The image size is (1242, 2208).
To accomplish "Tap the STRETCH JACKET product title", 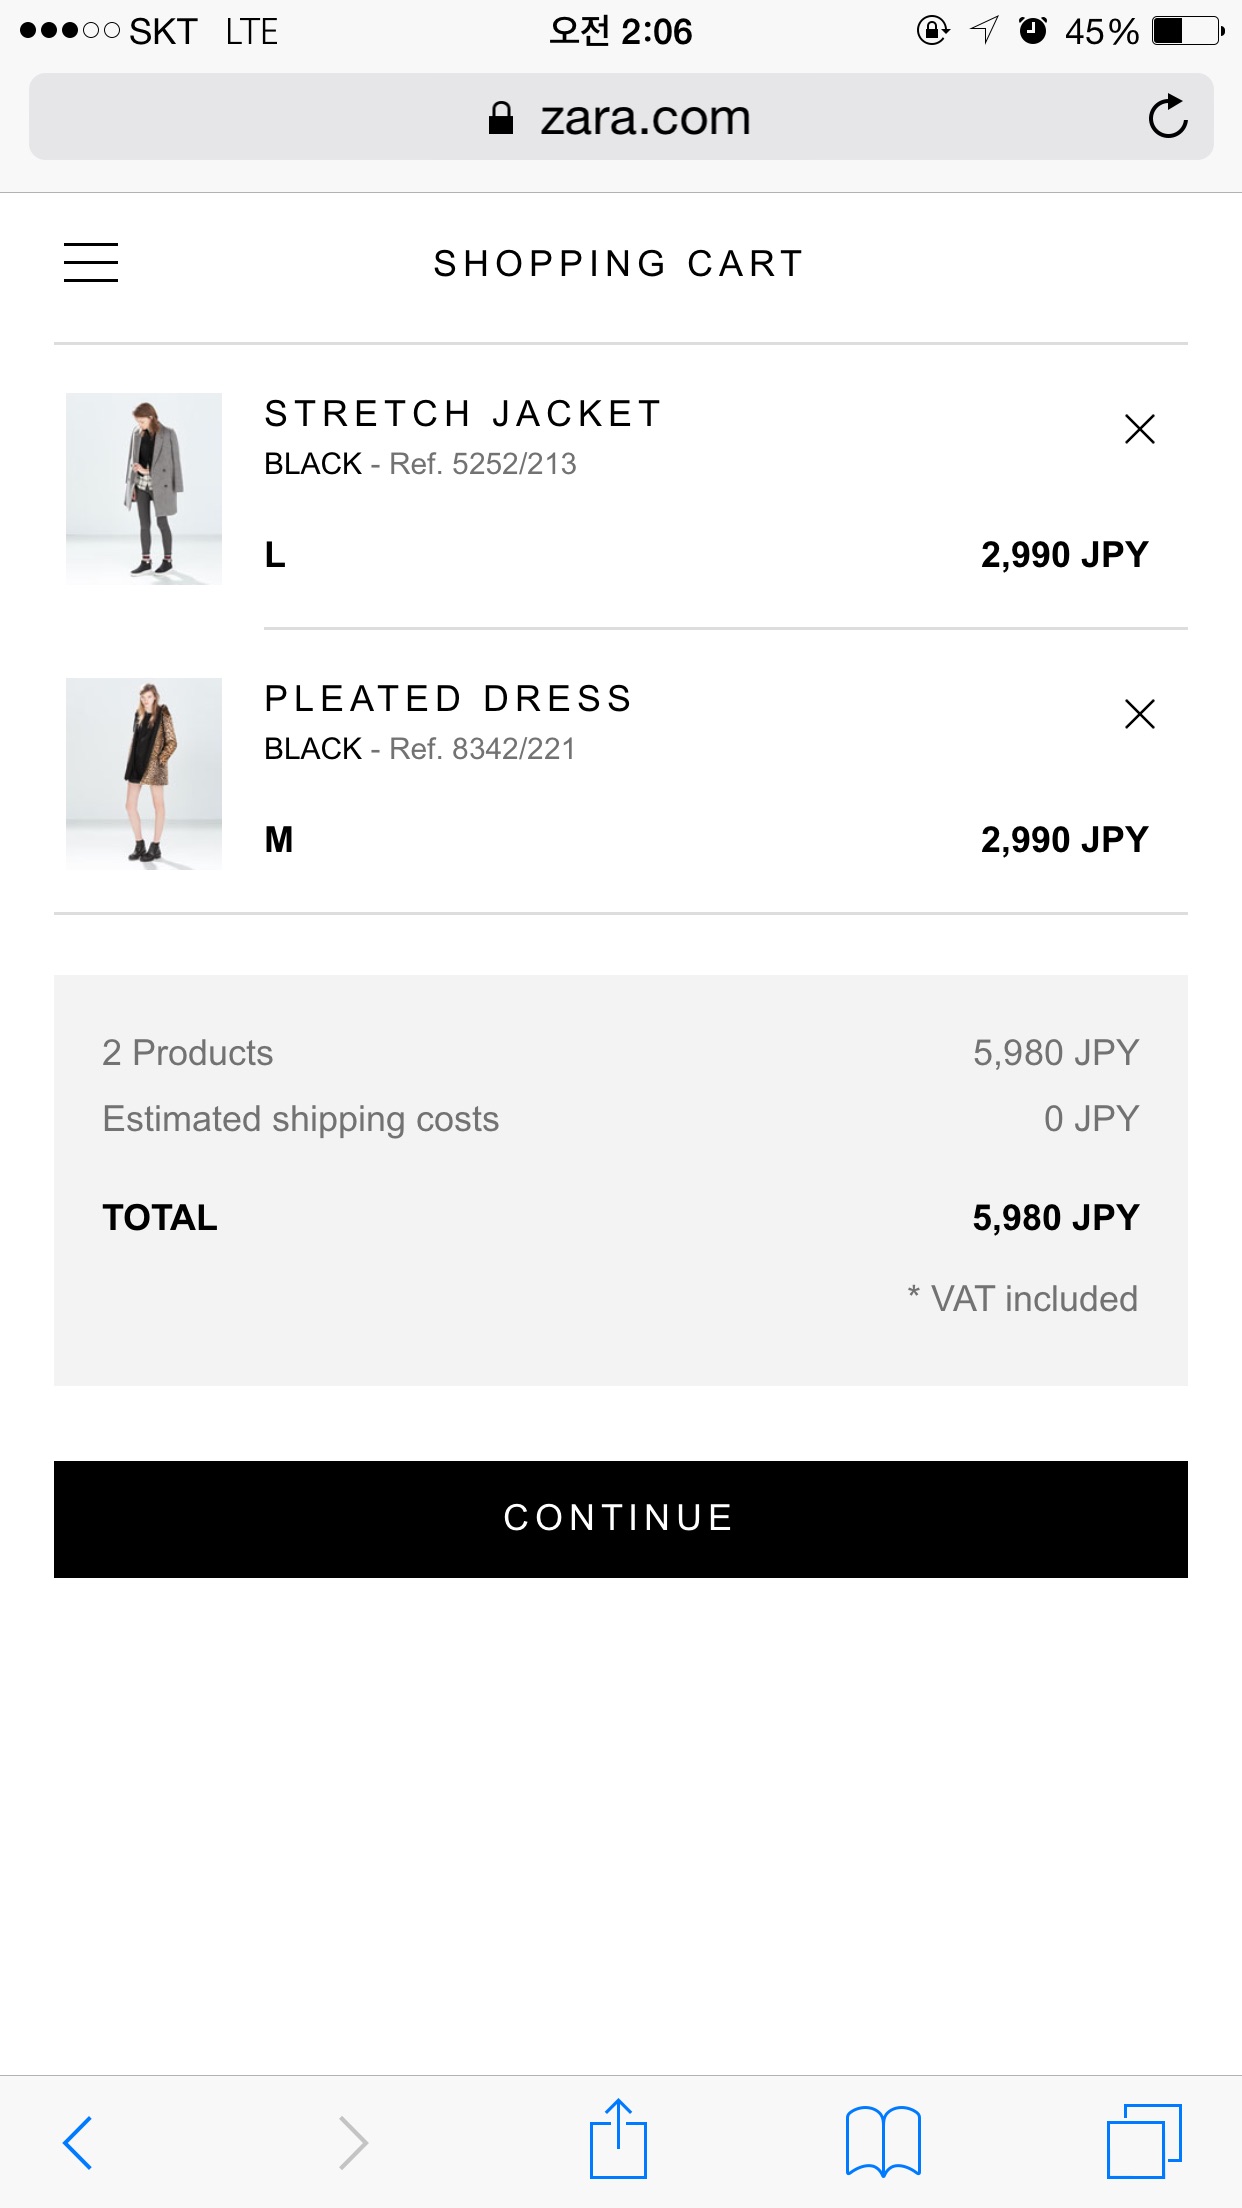I will tap(463, 414).
